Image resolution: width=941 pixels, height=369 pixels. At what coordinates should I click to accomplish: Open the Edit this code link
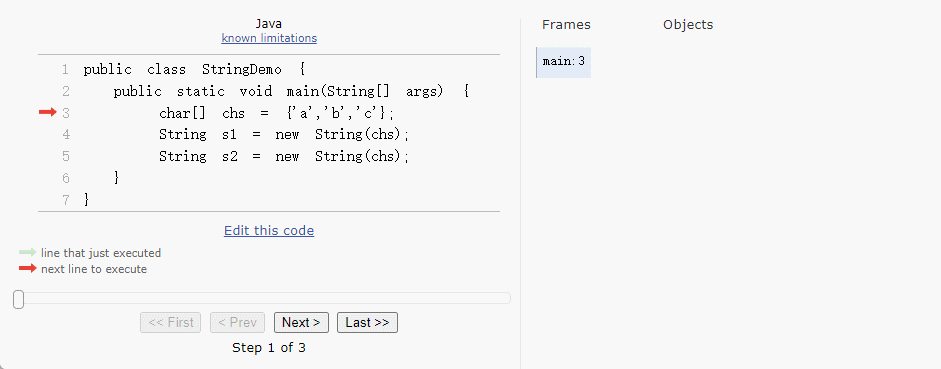(269, 230)
